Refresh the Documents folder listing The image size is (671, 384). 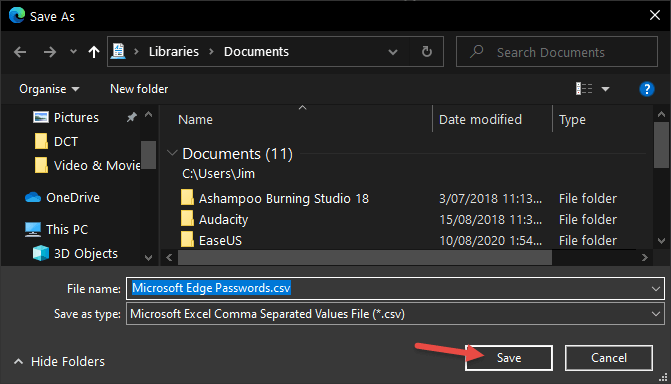click(x=427, y=52)
